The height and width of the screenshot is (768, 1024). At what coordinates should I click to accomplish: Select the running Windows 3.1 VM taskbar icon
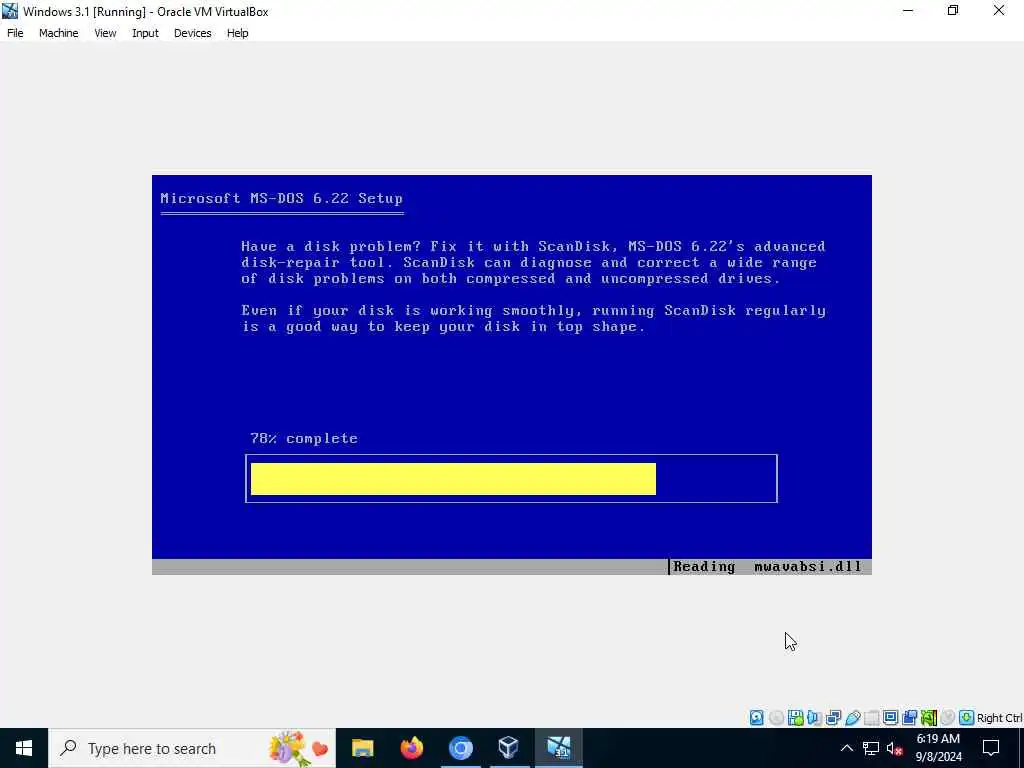tap(558, 748)
